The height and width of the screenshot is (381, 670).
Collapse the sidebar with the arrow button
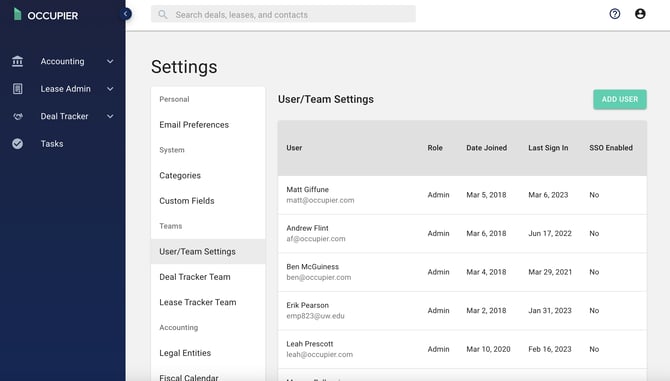pyautogui.click(x=126, y=14)
